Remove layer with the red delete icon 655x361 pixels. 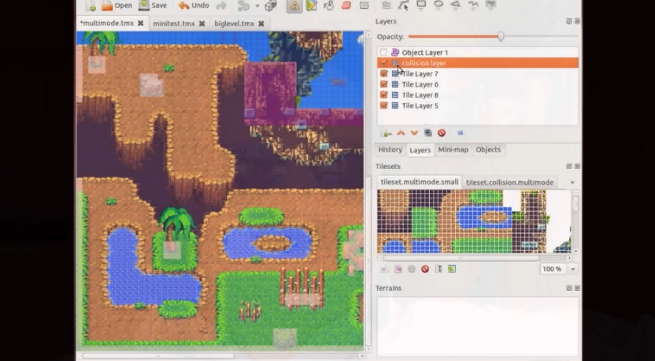pos(442,133)
